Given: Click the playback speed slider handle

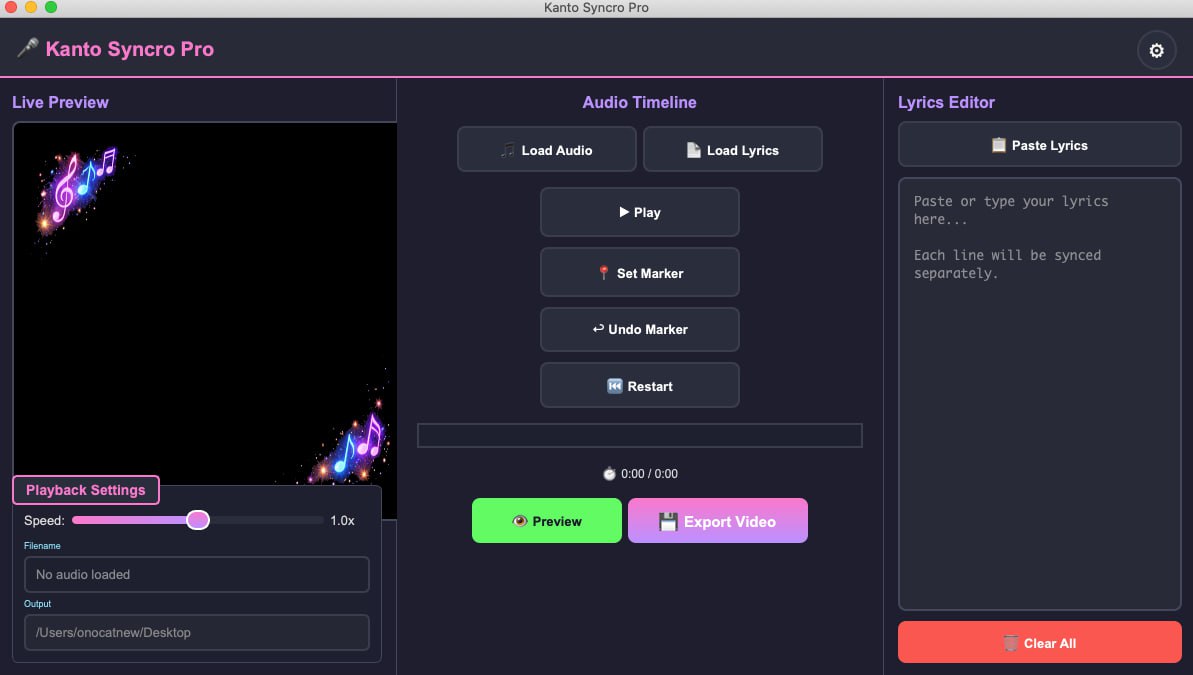Looking at the screenshot, I should [x=198, y=520].
